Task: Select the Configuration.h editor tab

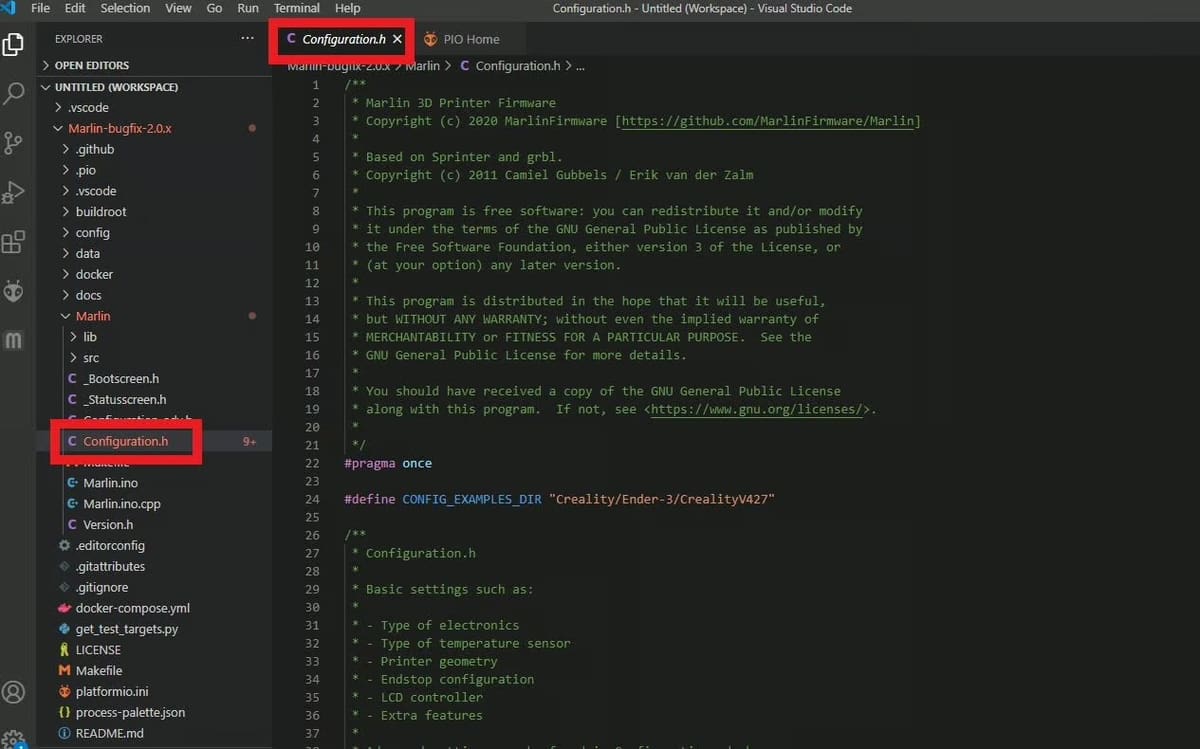Action: (343, 39)
